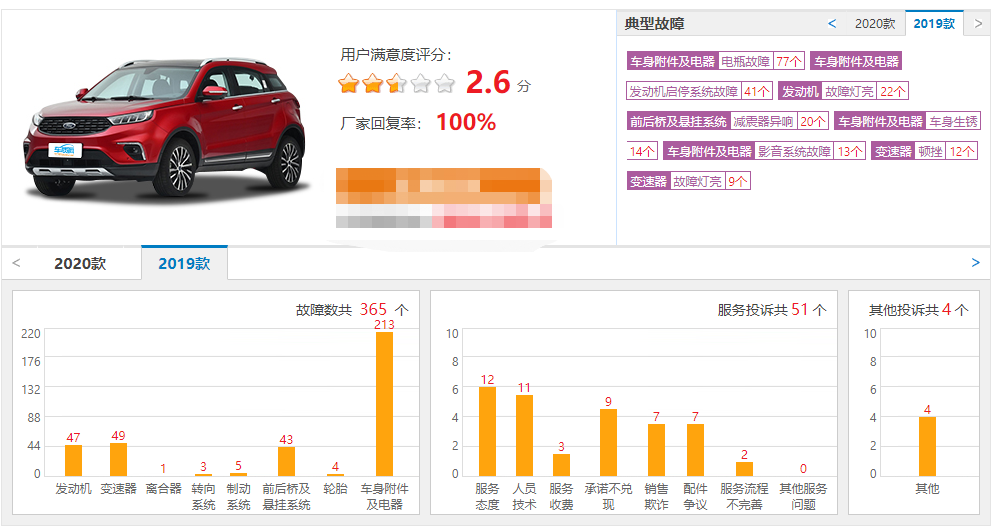Click the 典型故障 panel title
Screen dimensions: 991x527
pos(654,24)
